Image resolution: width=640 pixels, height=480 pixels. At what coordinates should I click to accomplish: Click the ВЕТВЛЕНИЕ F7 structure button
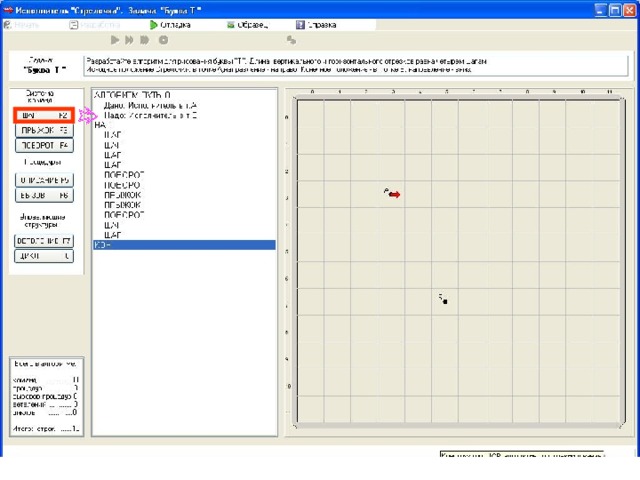(44, 241)
